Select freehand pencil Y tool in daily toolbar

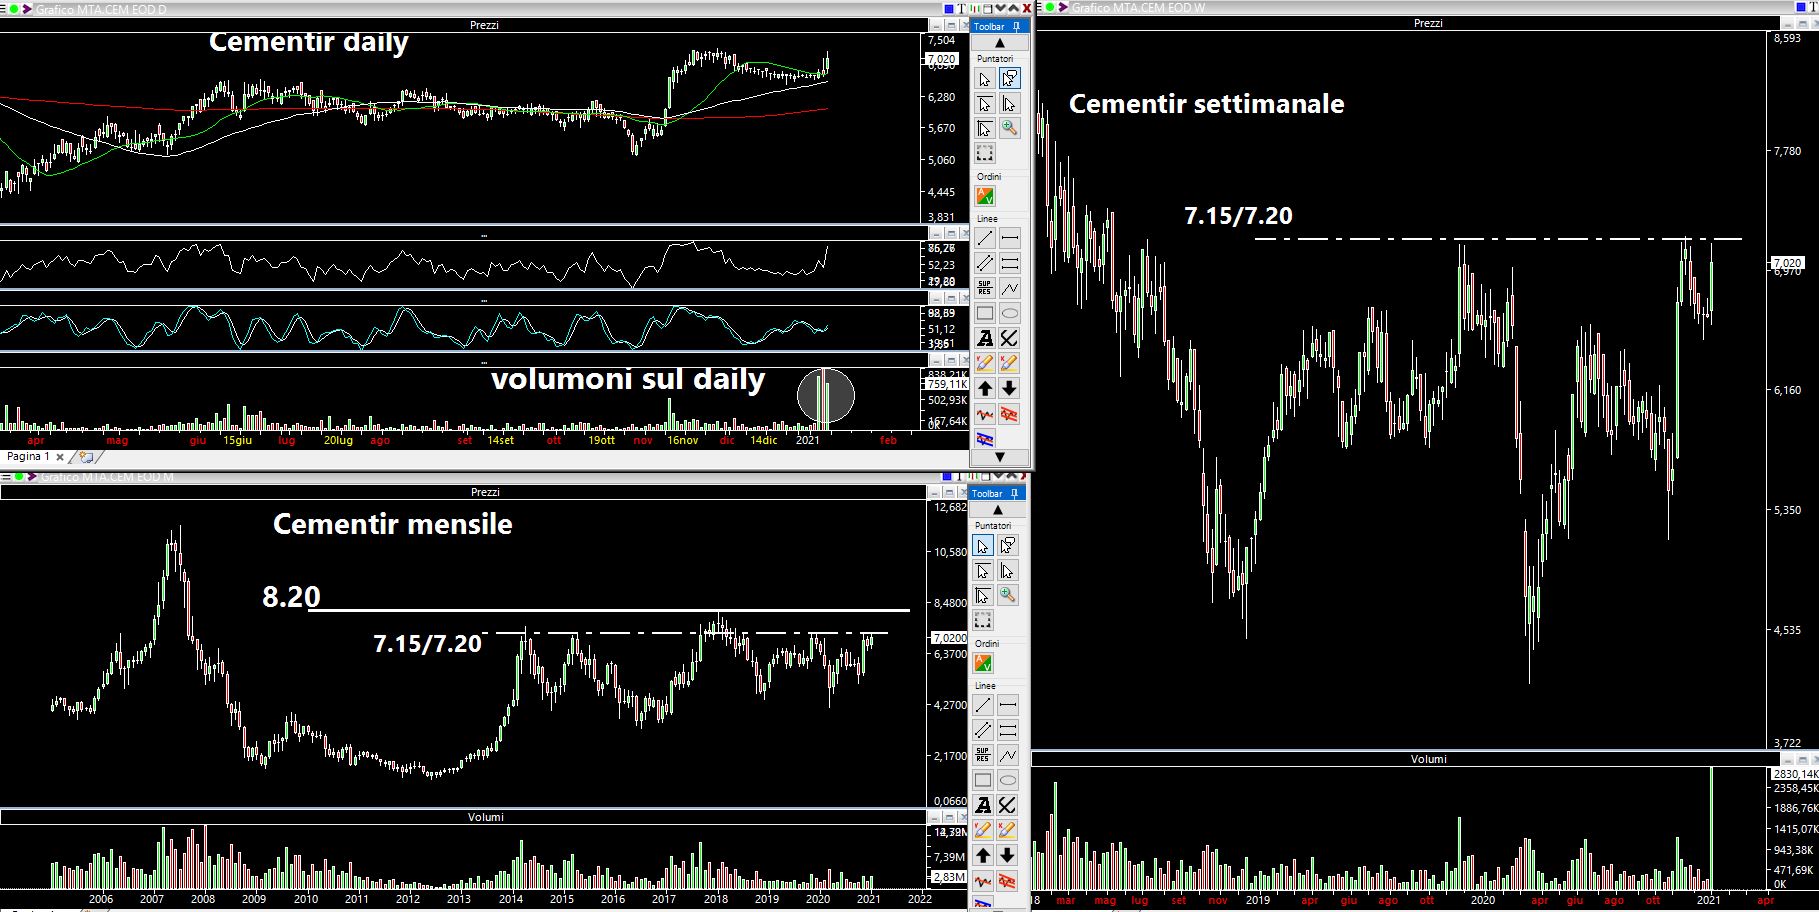(985, 364)
